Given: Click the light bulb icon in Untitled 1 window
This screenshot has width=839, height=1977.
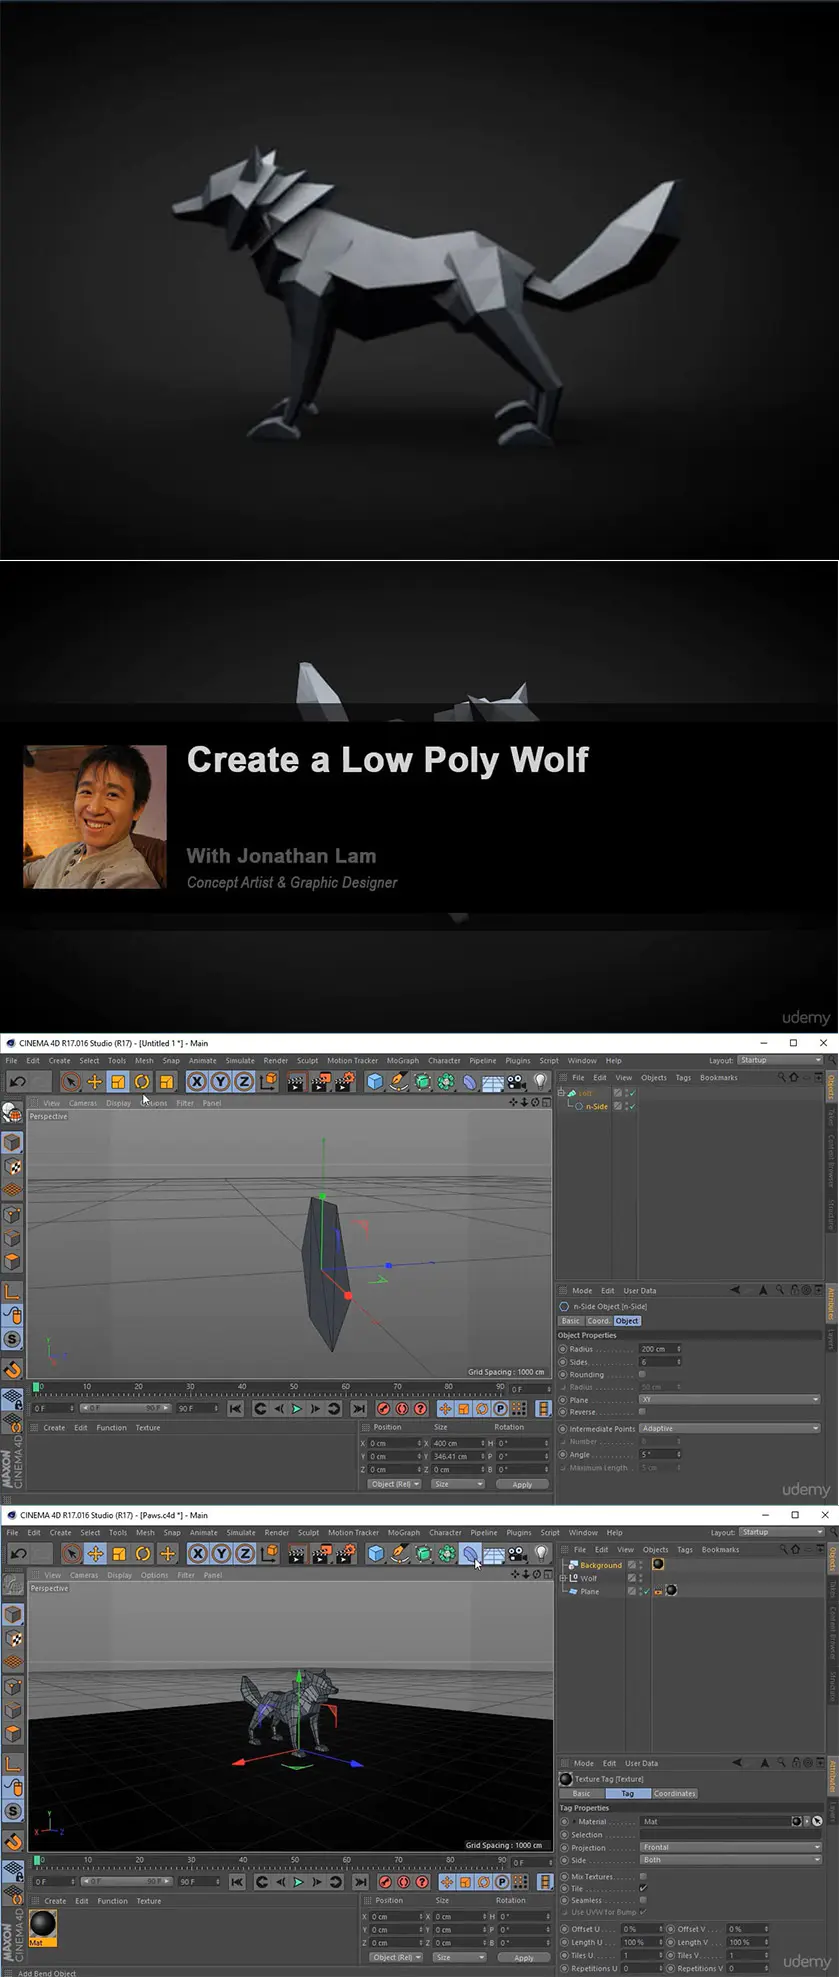Looking at the screenshot, I should (541, 1081).
